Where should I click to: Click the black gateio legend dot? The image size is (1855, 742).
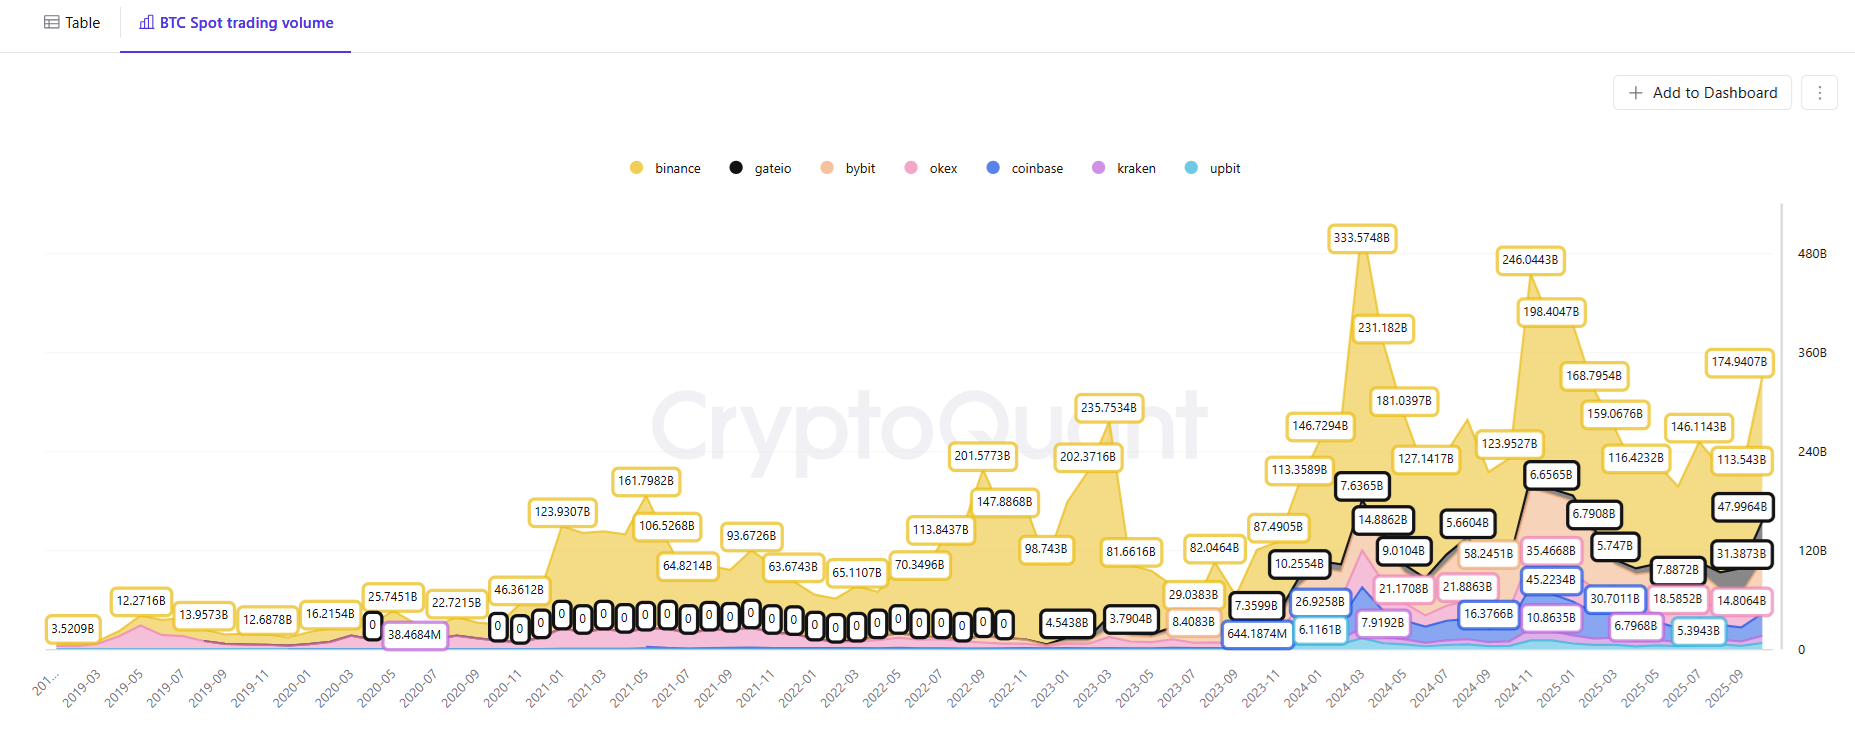[736, 168]
